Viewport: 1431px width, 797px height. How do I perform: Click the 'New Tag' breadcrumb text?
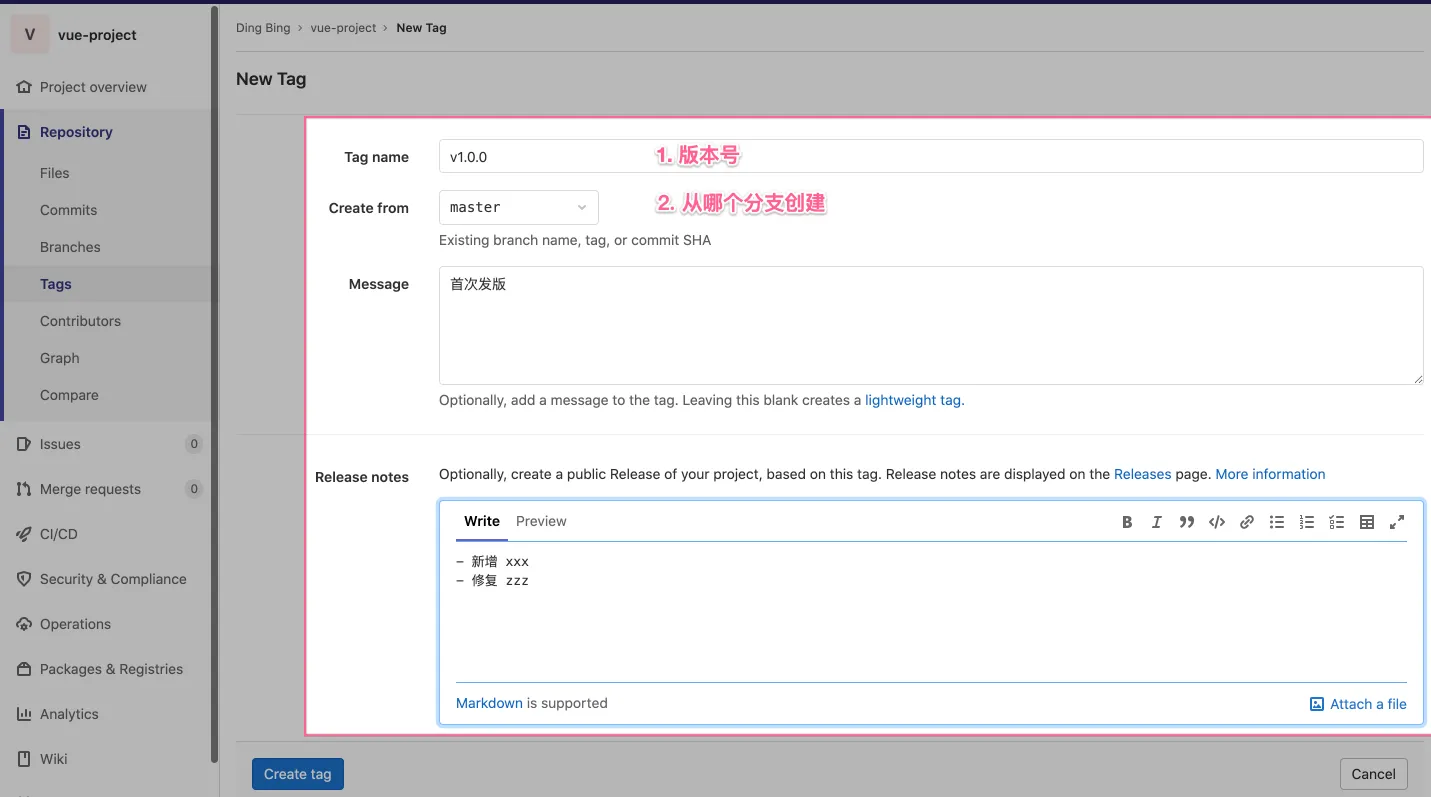421,28
